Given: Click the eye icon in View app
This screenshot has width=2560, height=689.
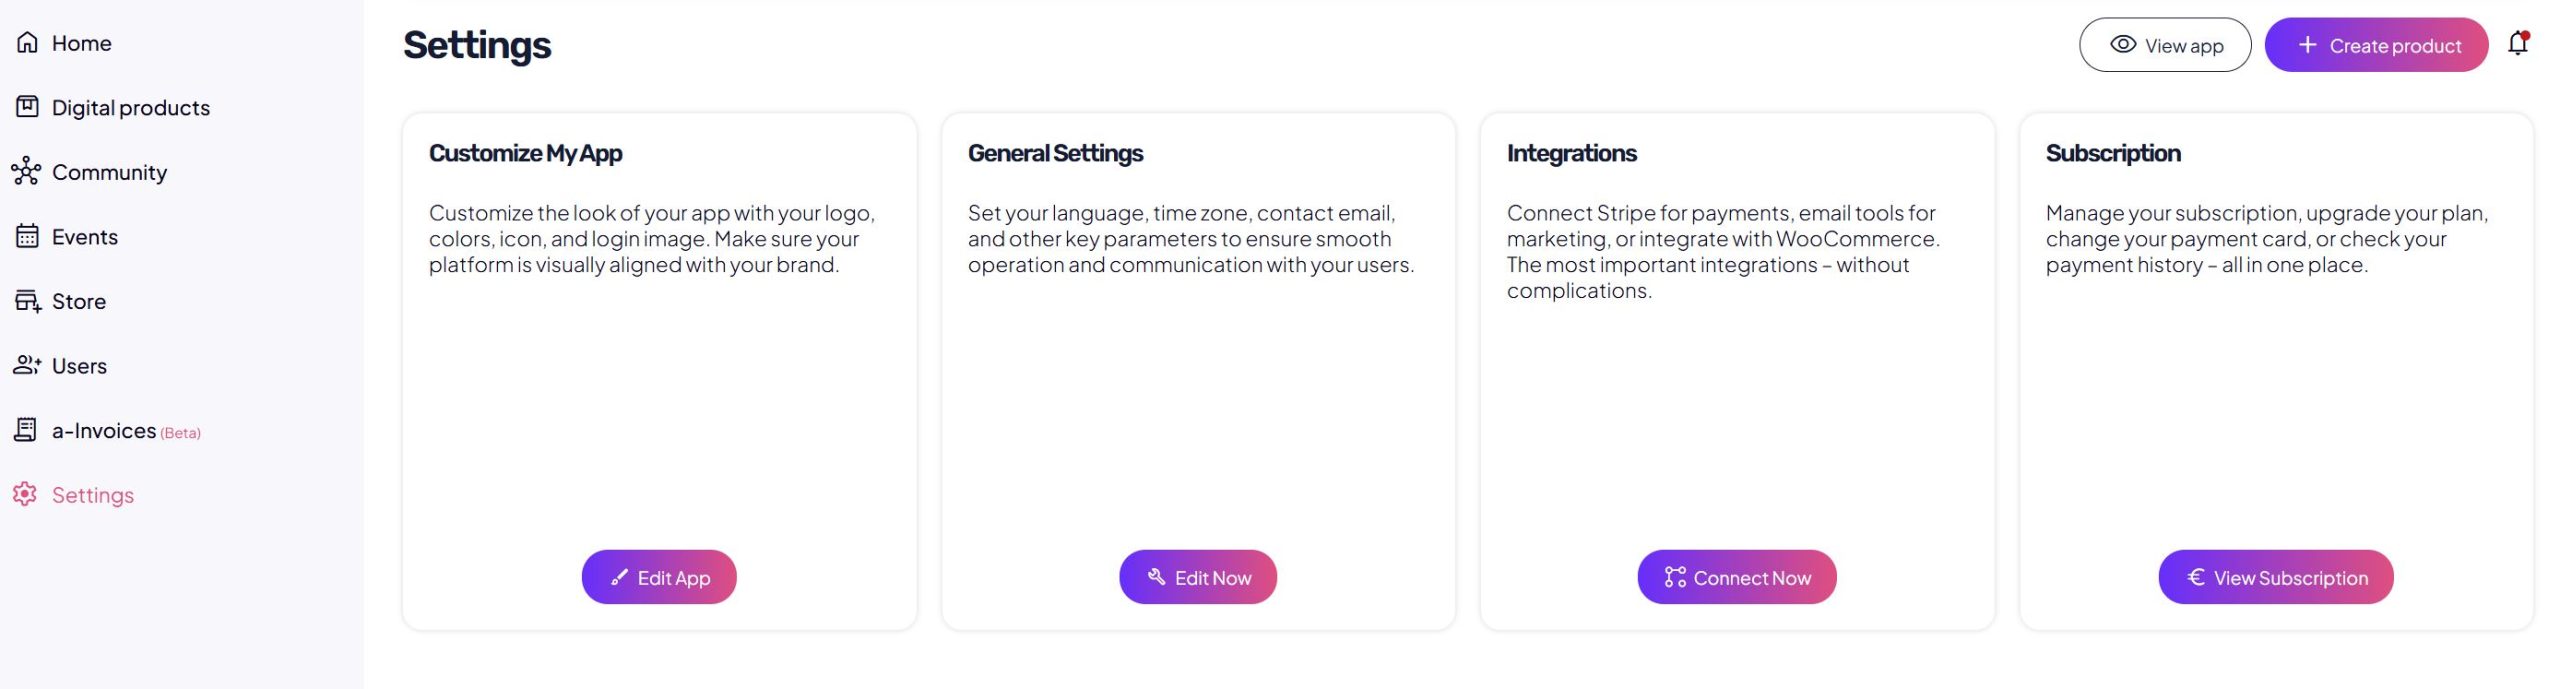Looking at the screenshot, I should tap(2122, 45).
